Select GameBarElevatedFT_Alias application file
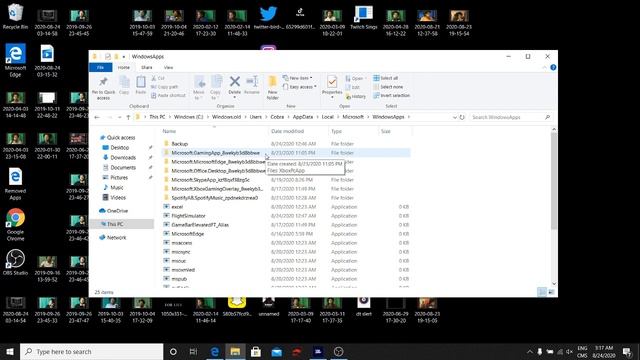The height and width of the screenshot is (360, 640). click(x=286, y=224)
